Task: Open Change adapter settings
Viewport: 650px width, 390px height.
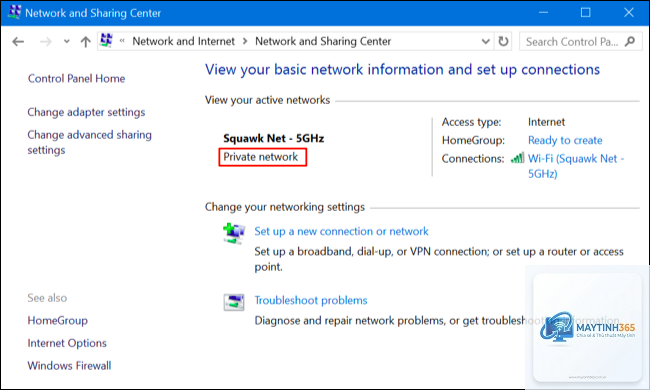Action: [86, 112]
